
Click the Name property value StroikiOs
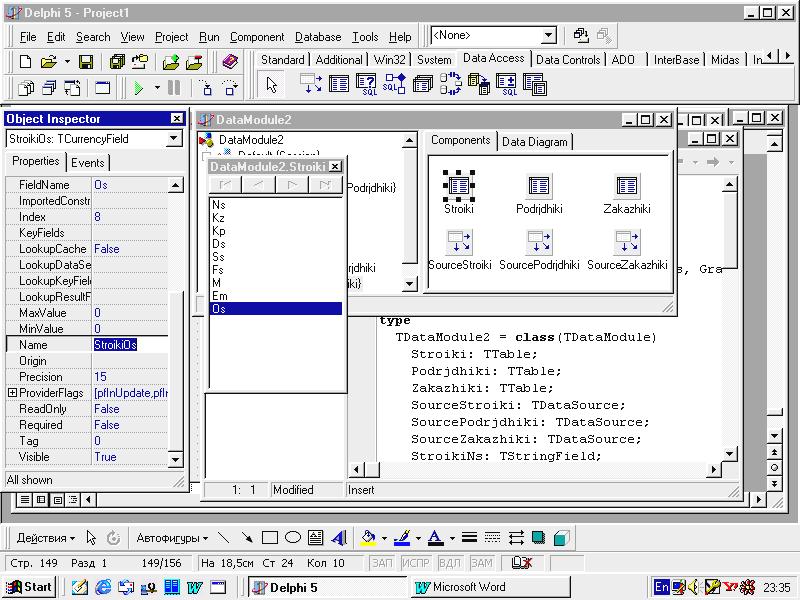(x=130, y=345)
